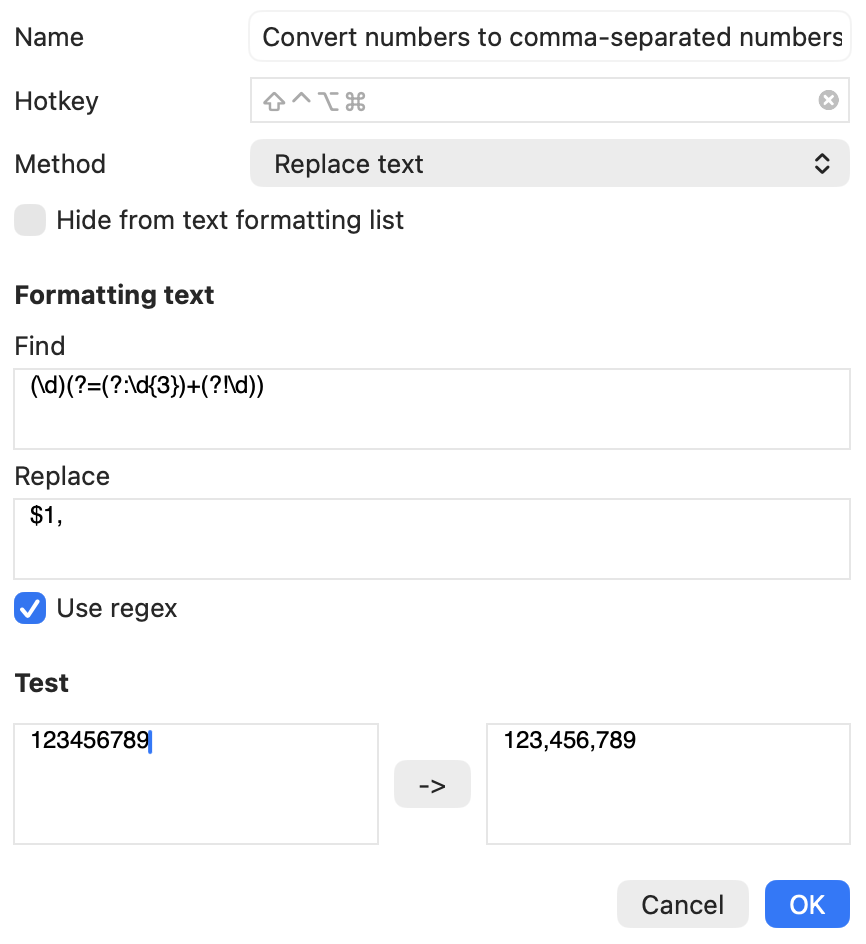Click the Cancel button

(682, 904)
